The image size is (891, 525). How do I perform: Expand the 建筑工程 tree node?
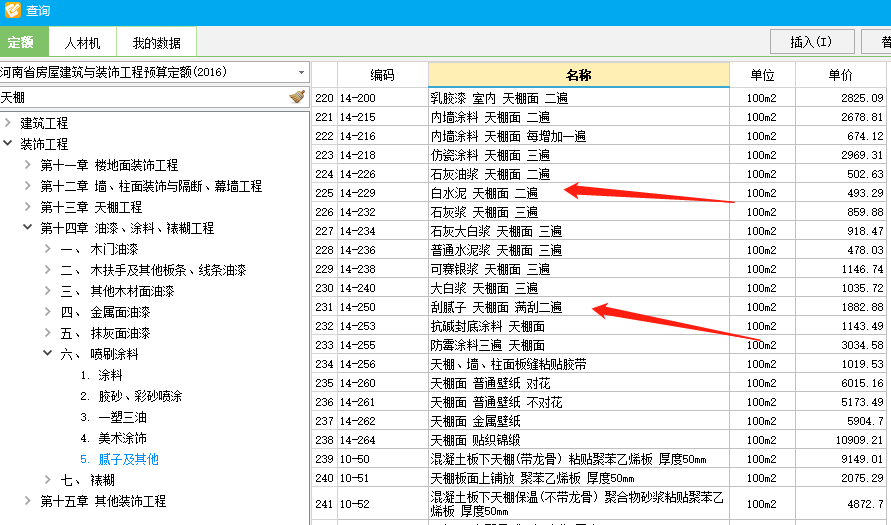coord(7,123)
